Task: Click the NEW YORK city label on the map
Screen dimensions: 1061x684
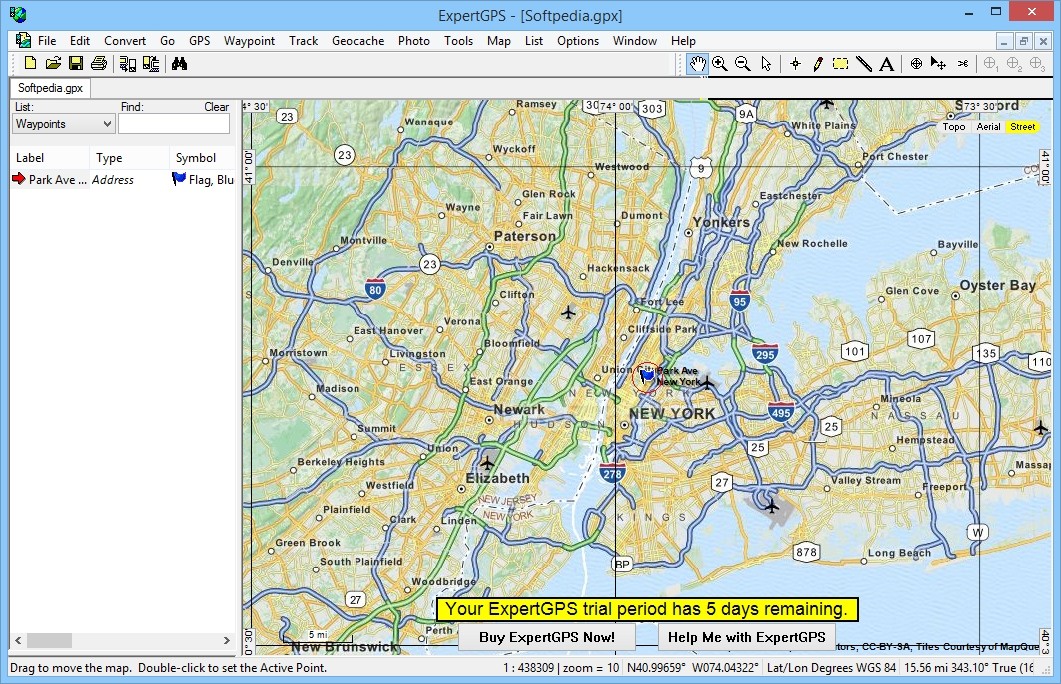Action: [672, 413]
